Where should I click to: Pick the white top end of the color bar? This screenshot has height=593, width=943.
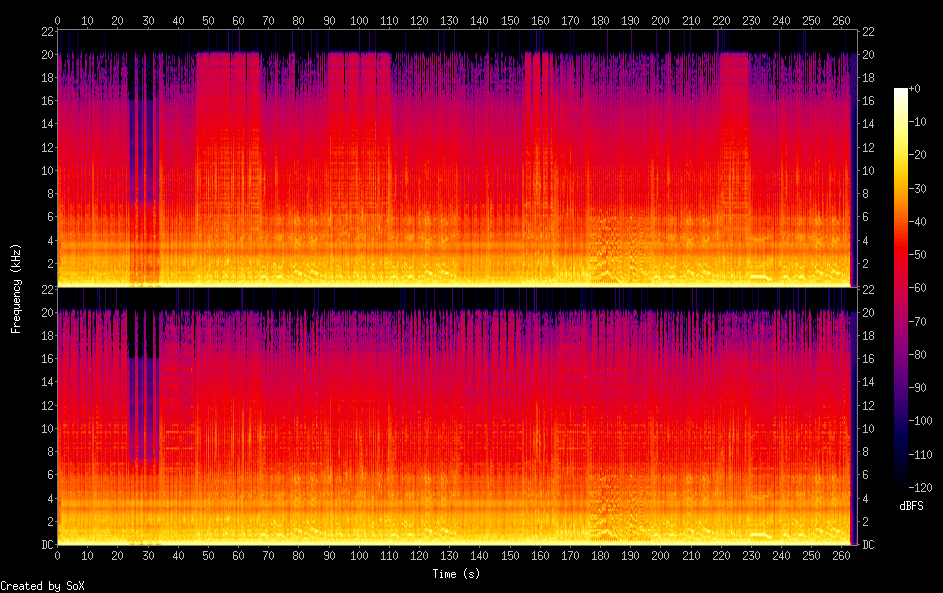(901, 93)
